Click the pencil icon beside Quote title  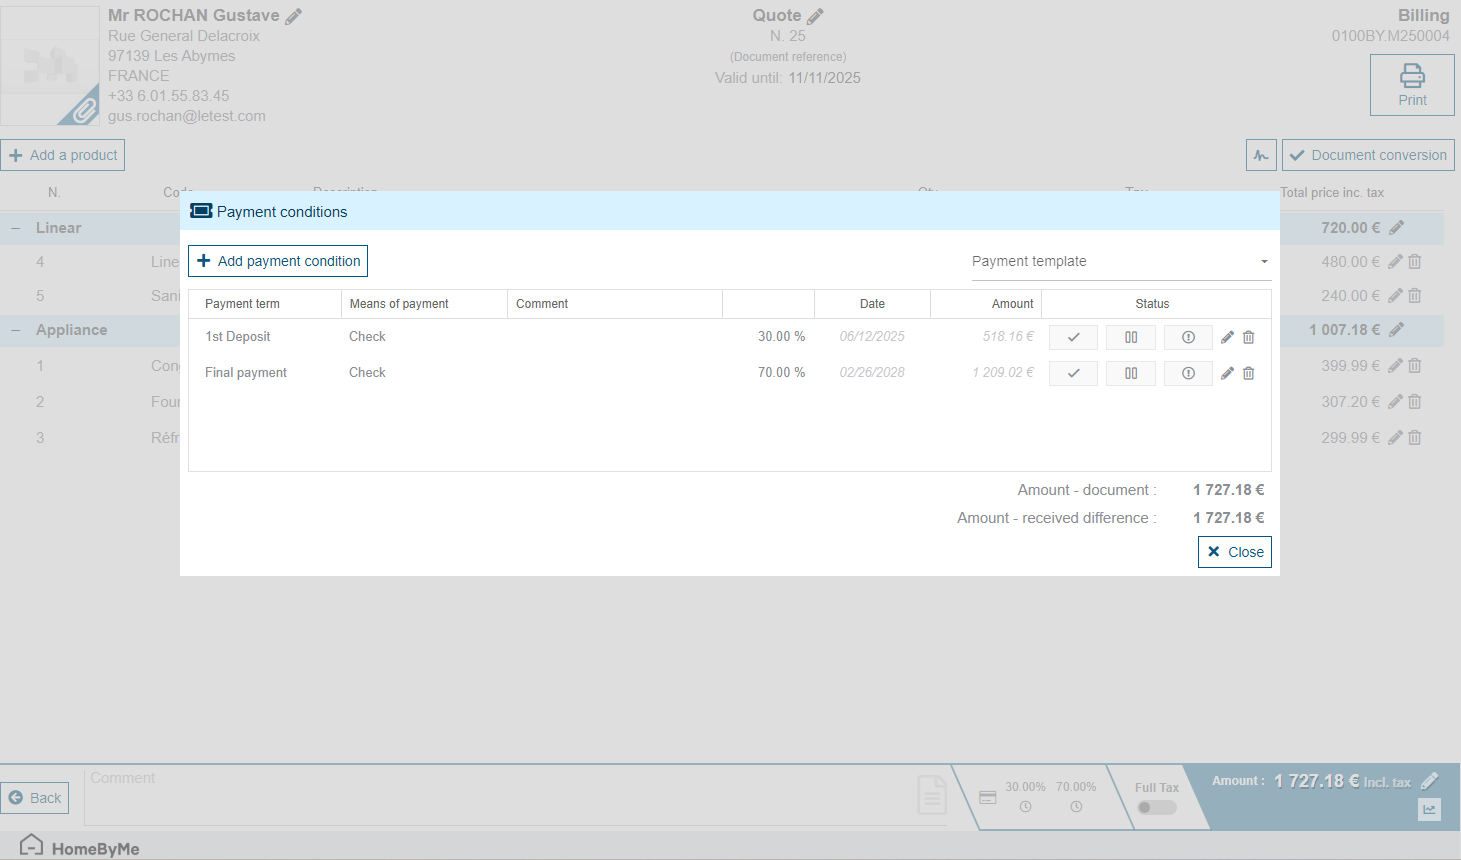point(816,16)
